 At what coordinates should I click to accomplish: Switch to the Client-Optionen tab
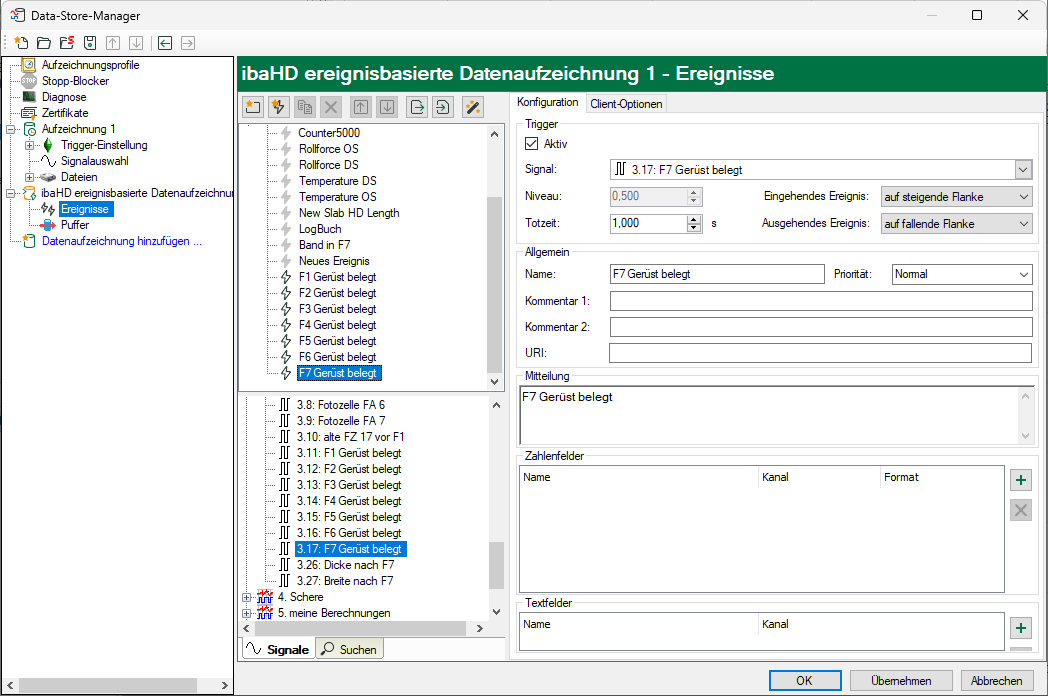(626, 104)
